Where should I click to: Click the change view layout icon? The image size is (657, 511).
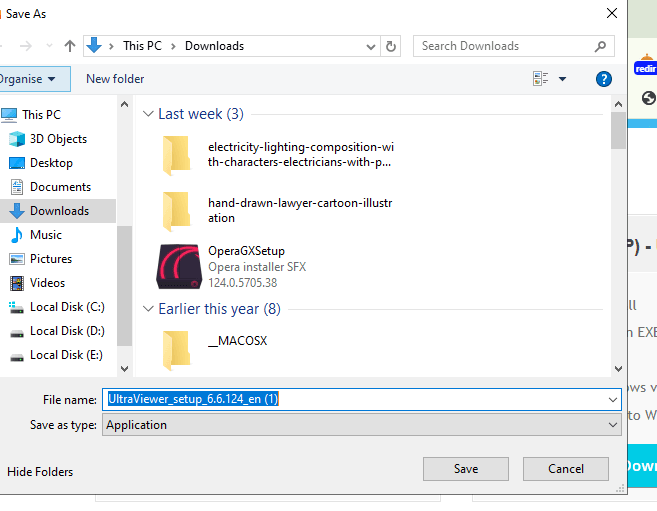[541, 79]
